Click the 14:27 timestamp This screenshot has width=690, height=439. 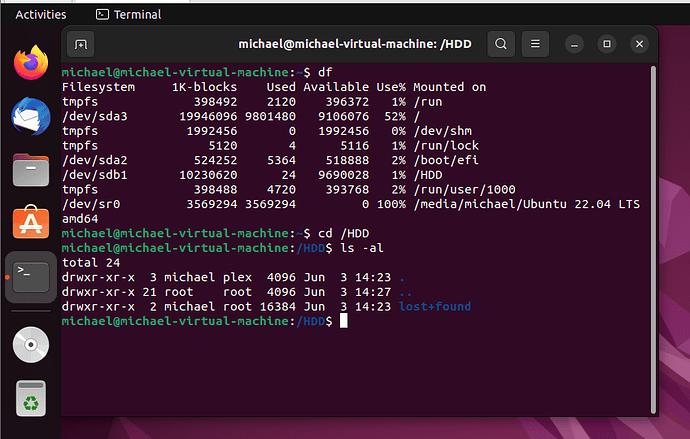point(373,292)
